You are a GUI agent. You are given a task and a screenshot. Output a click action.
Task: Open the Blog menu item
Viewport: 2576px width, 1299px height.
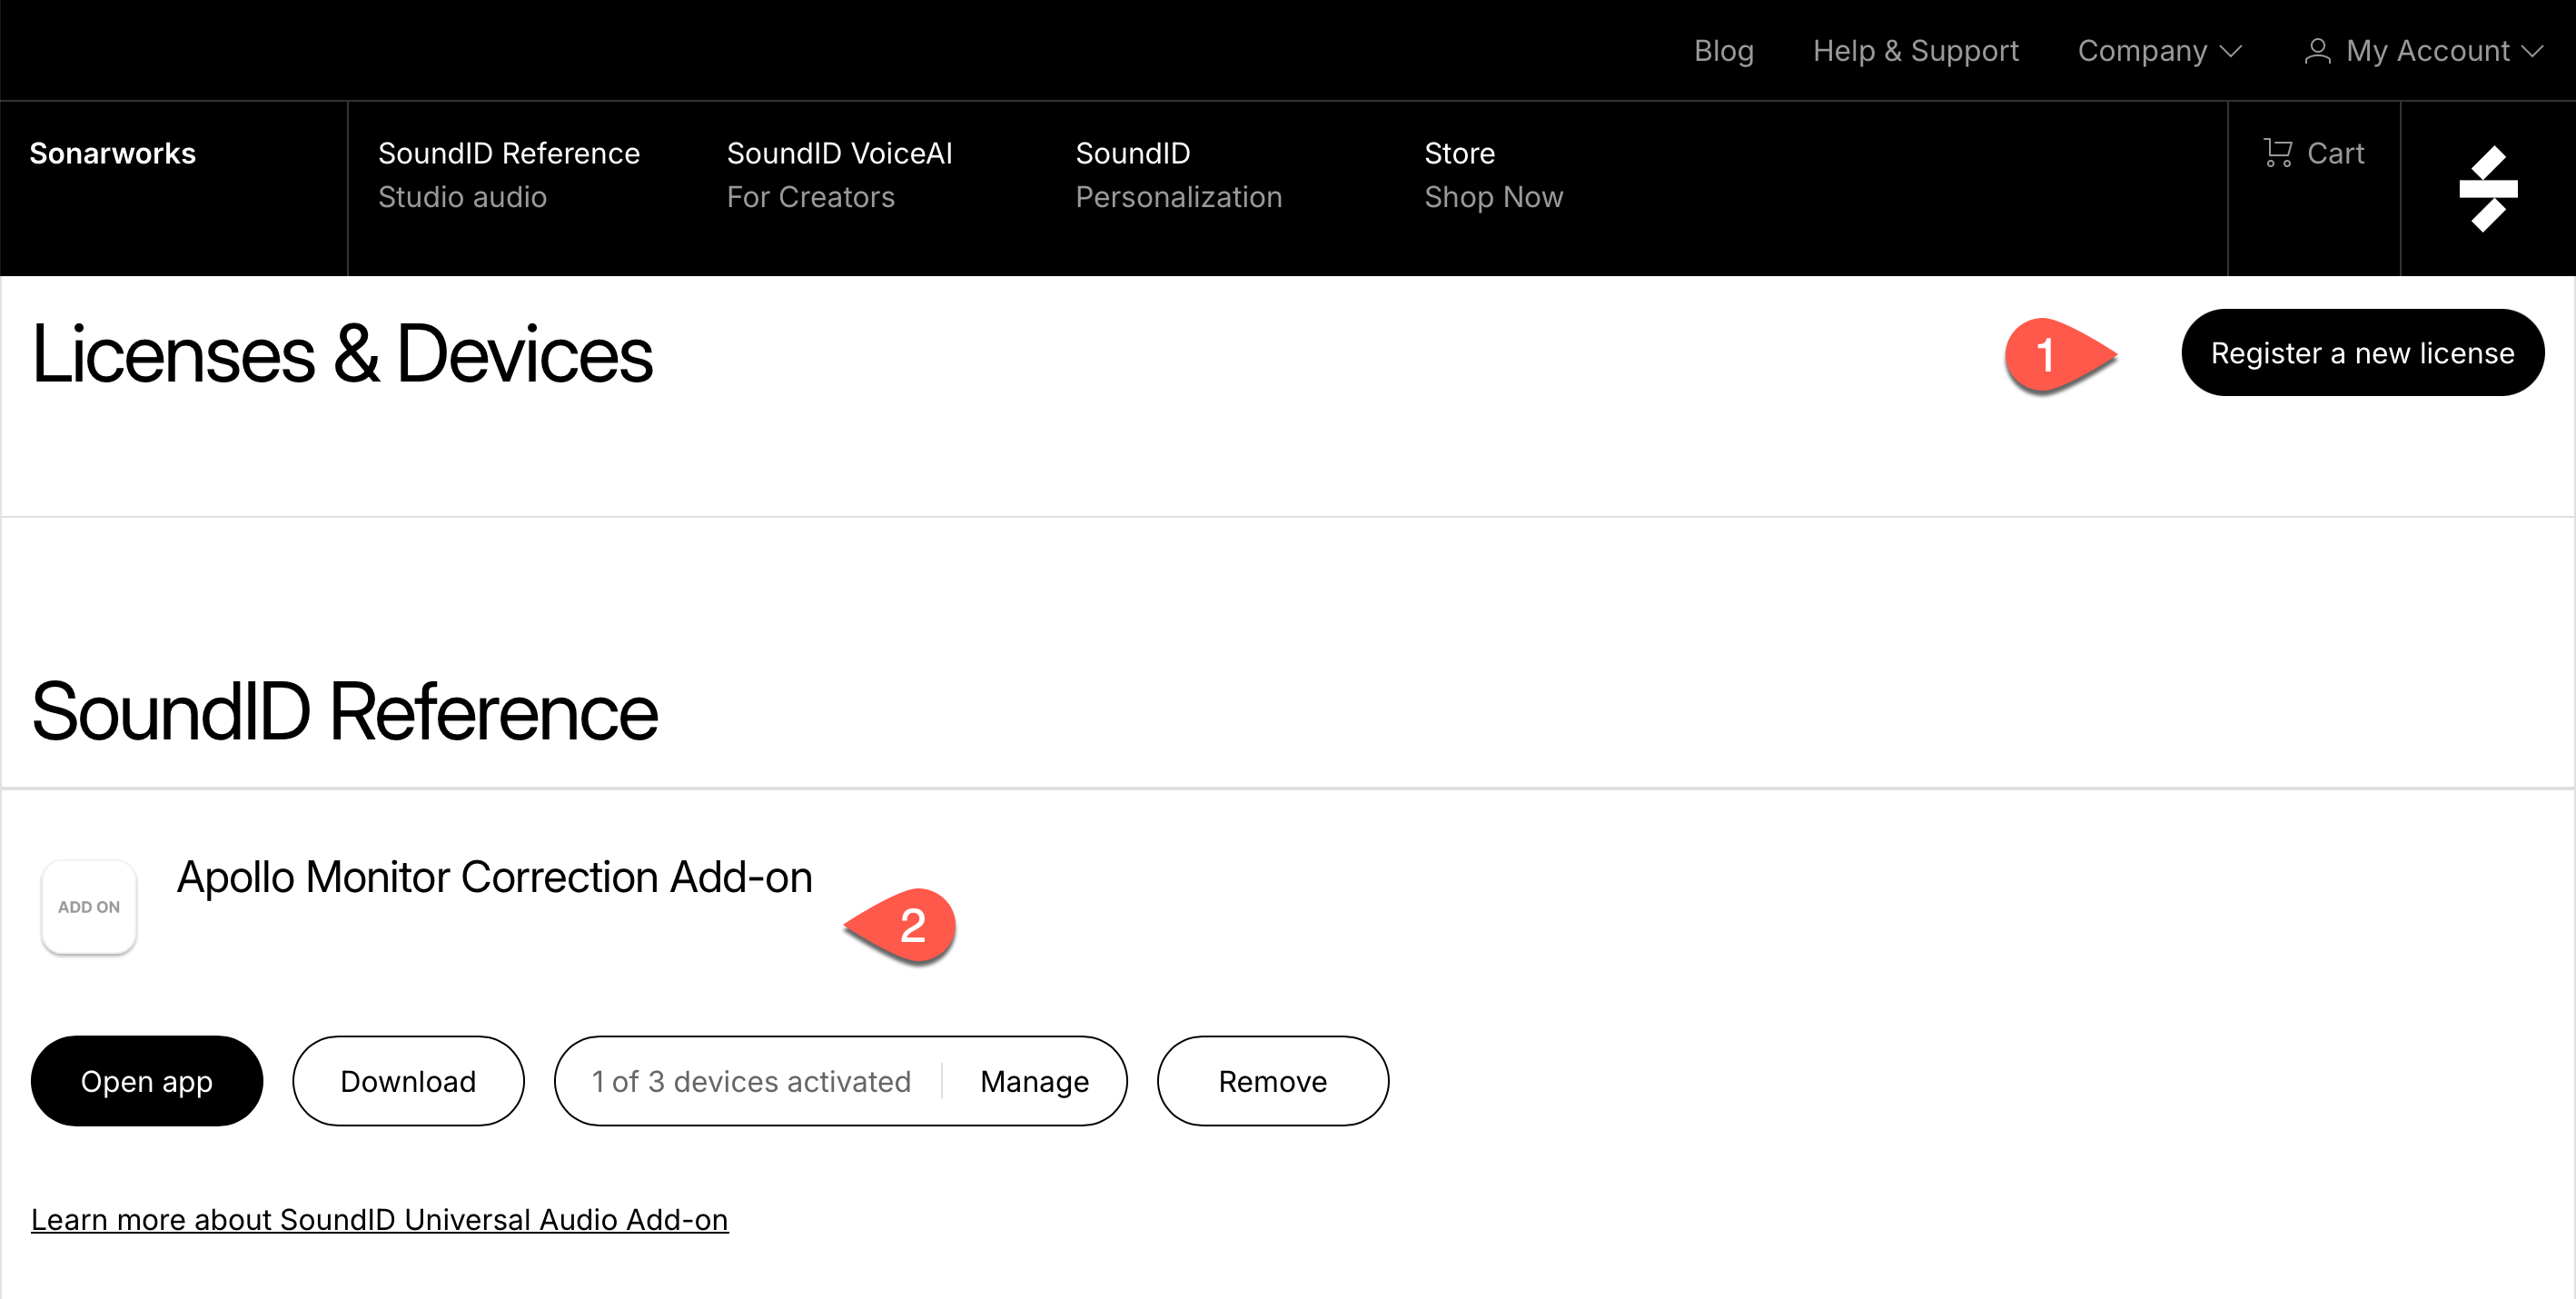coord(1723,51)
